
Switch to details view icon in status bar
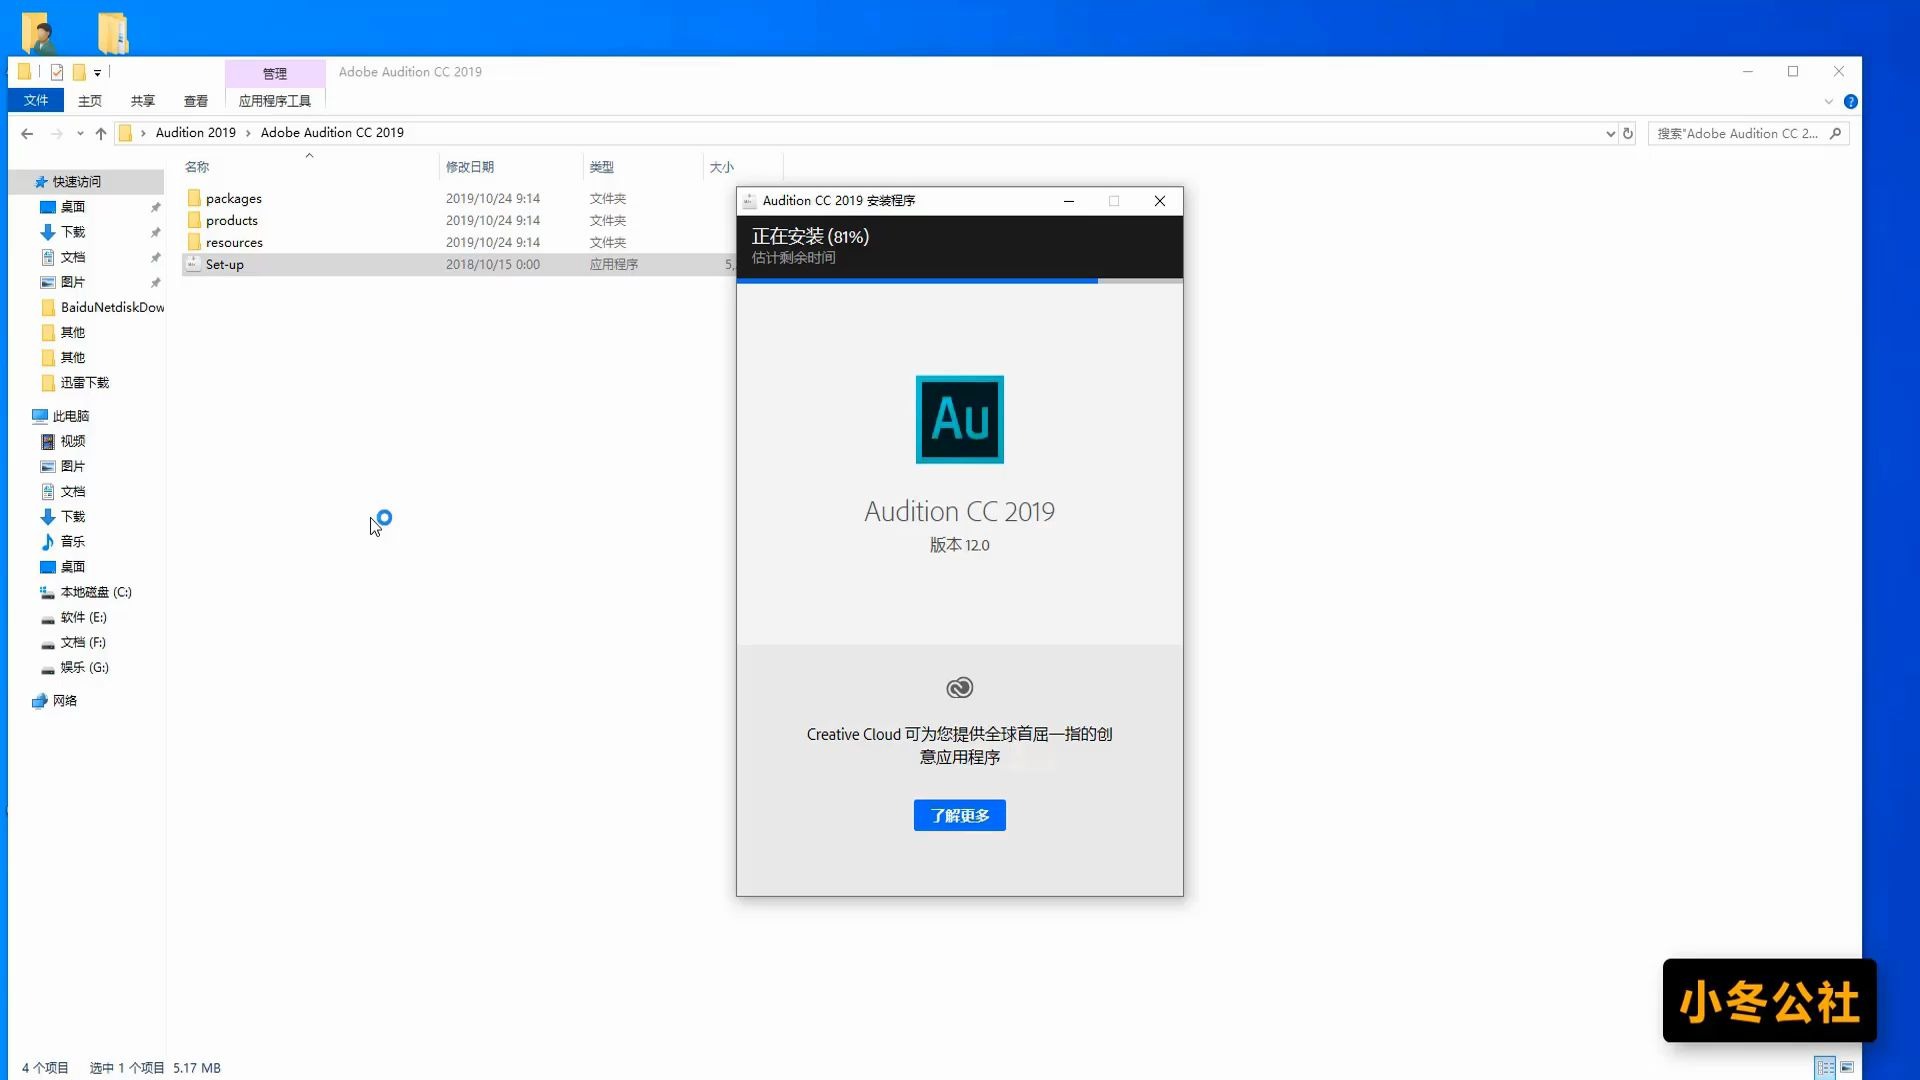click(1825, 1067)
